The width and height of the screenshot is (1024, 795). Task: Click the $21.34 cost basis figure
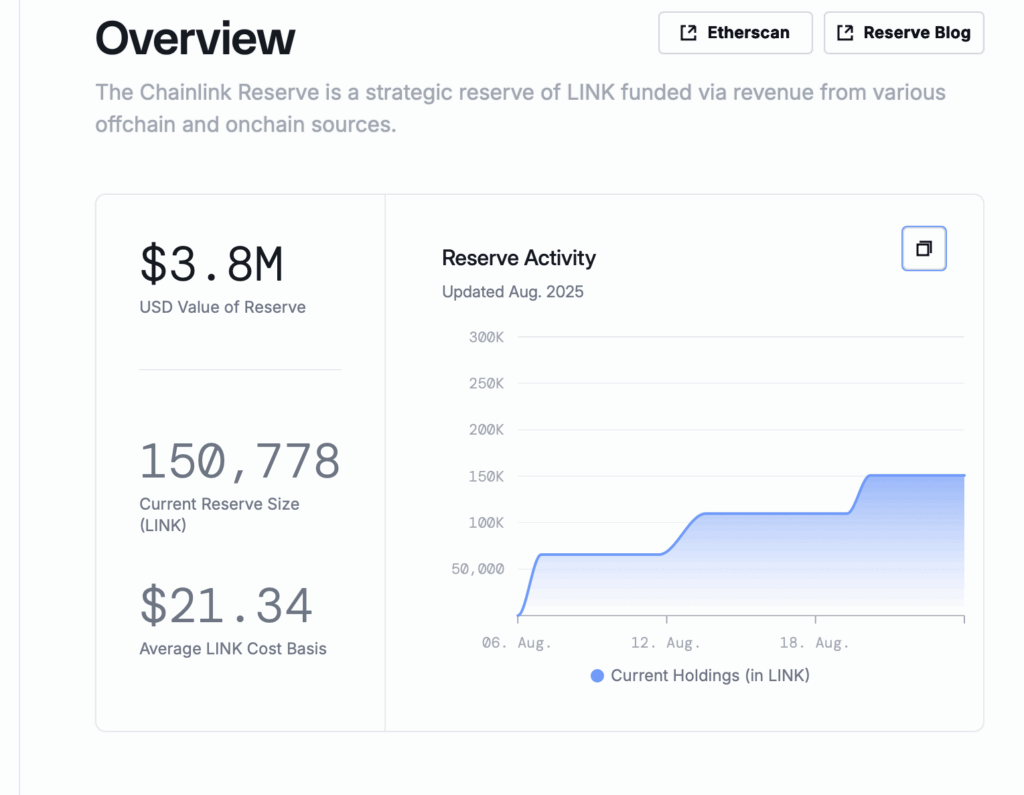pyautogui.click(x=226, y=605)
